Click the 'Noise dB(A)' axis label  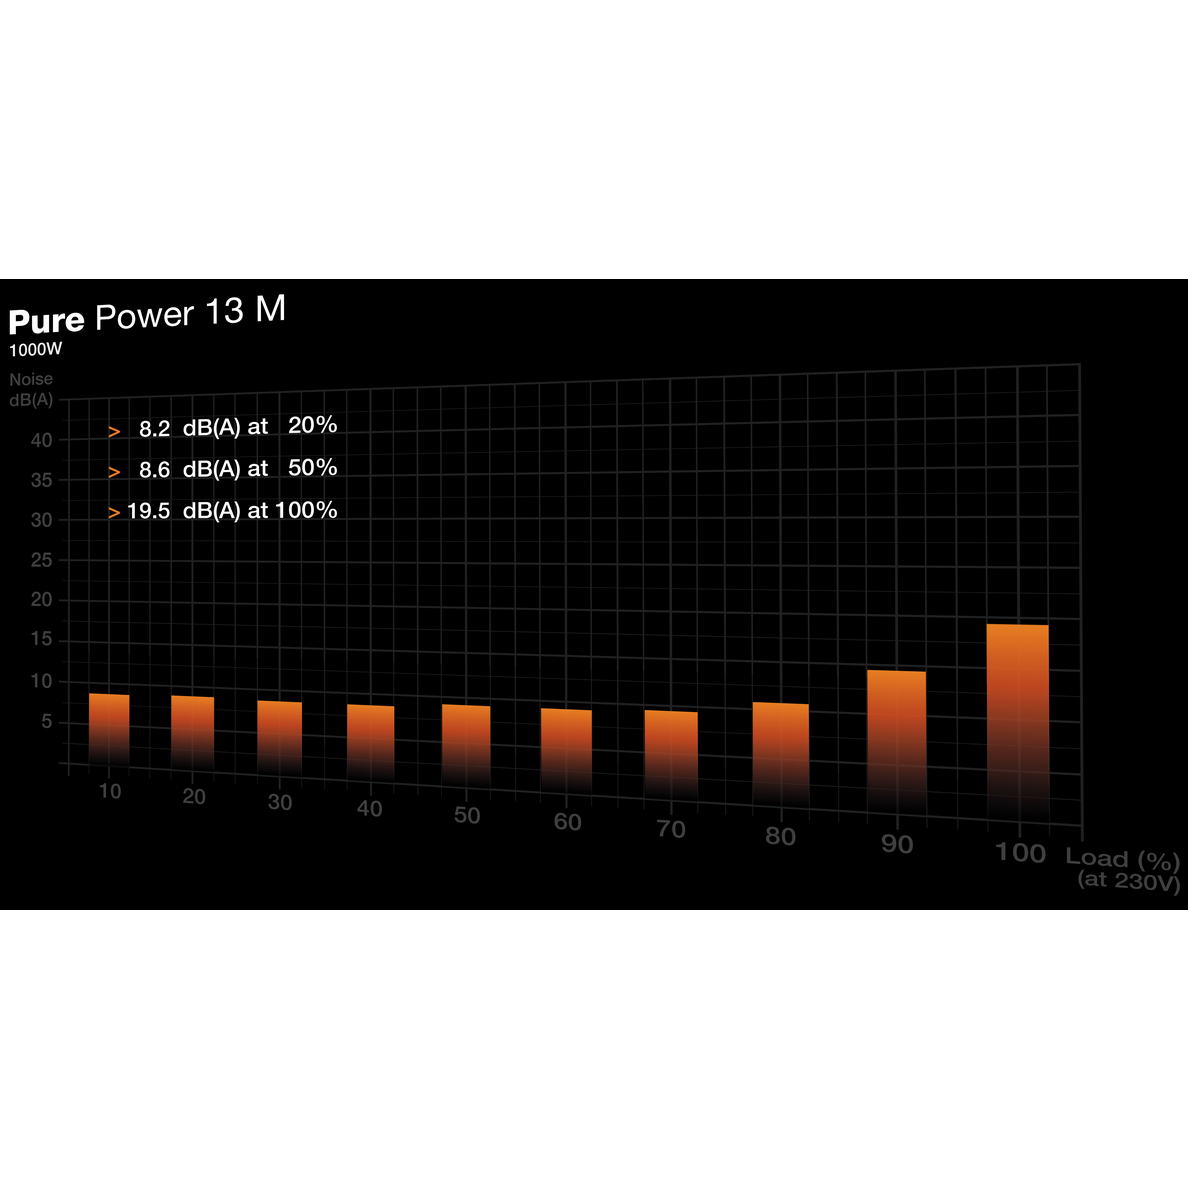tap(31, 389)
